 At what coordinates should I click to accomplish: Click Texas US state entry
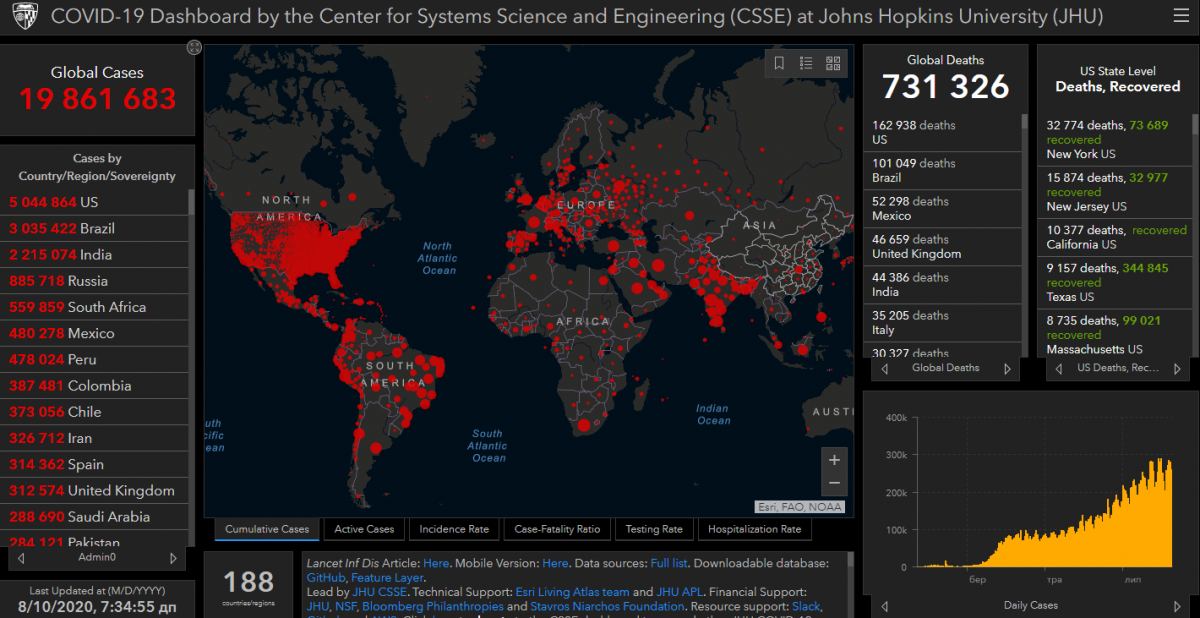tap(1115, 283)
